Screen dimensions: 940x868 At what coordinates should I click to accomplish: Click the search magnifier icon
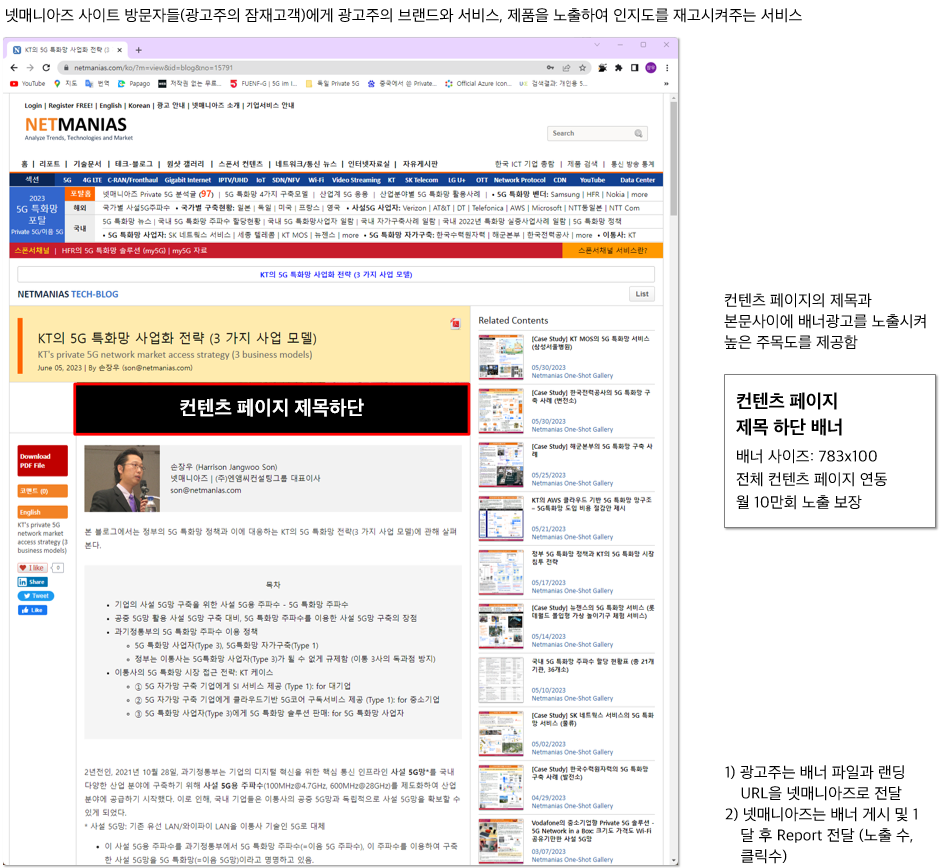point(638,133)
